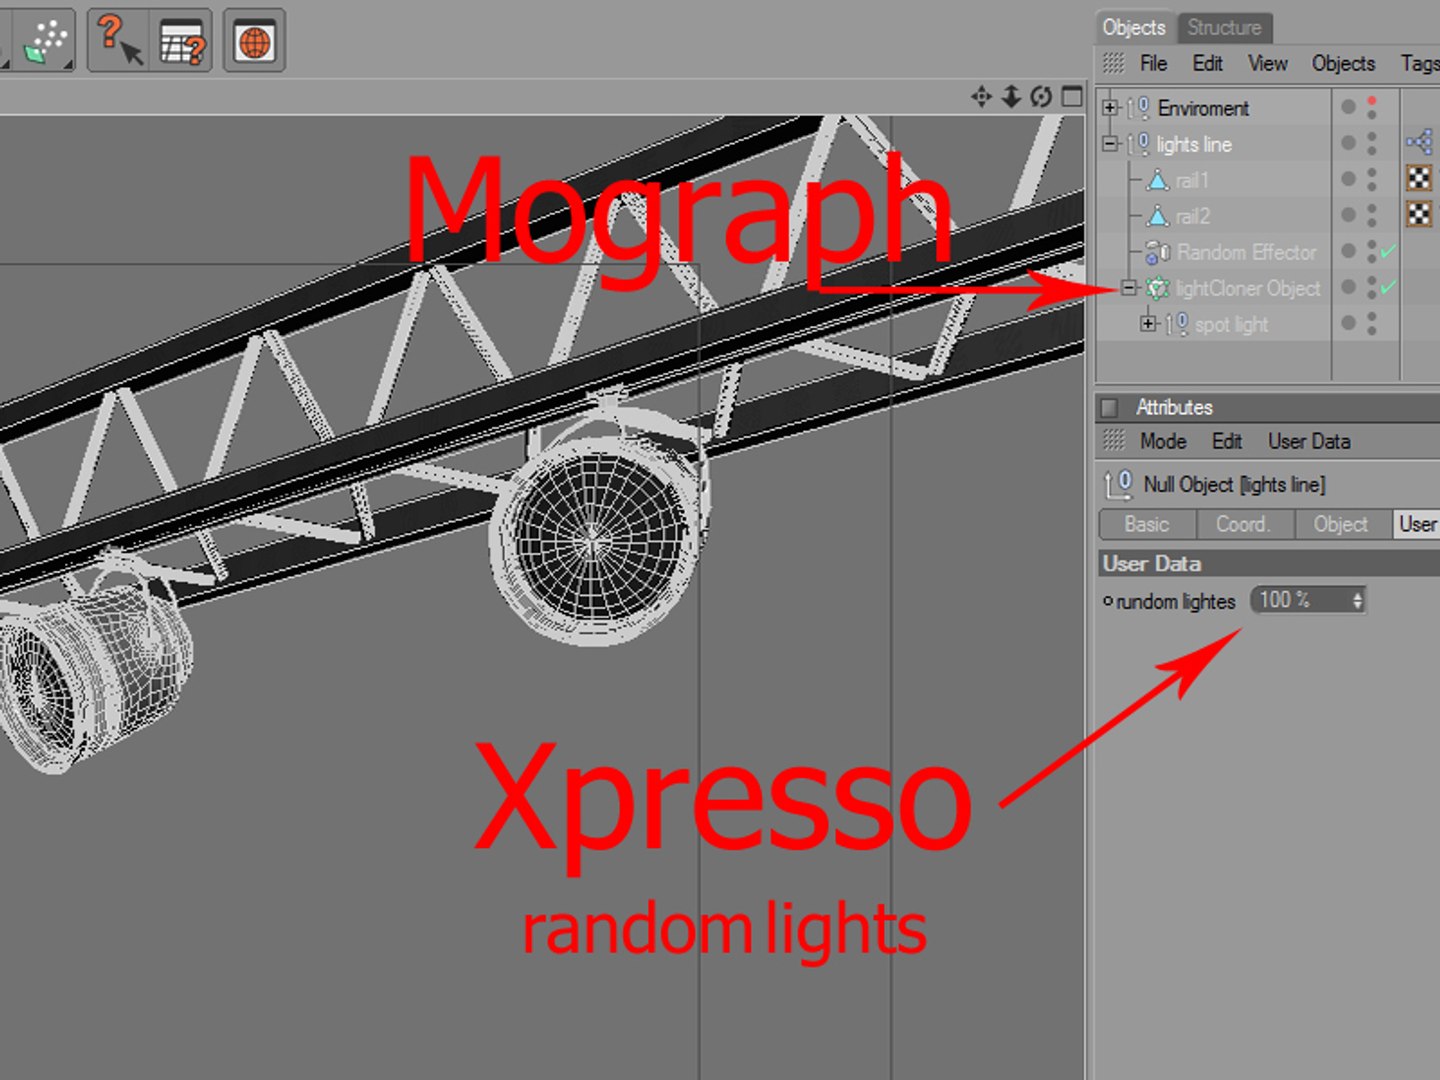1440x1080 pixels.
Task: Collapse the lightCloner Object hierarchy
Action: pyautogui.click(x=1129, y=288)
